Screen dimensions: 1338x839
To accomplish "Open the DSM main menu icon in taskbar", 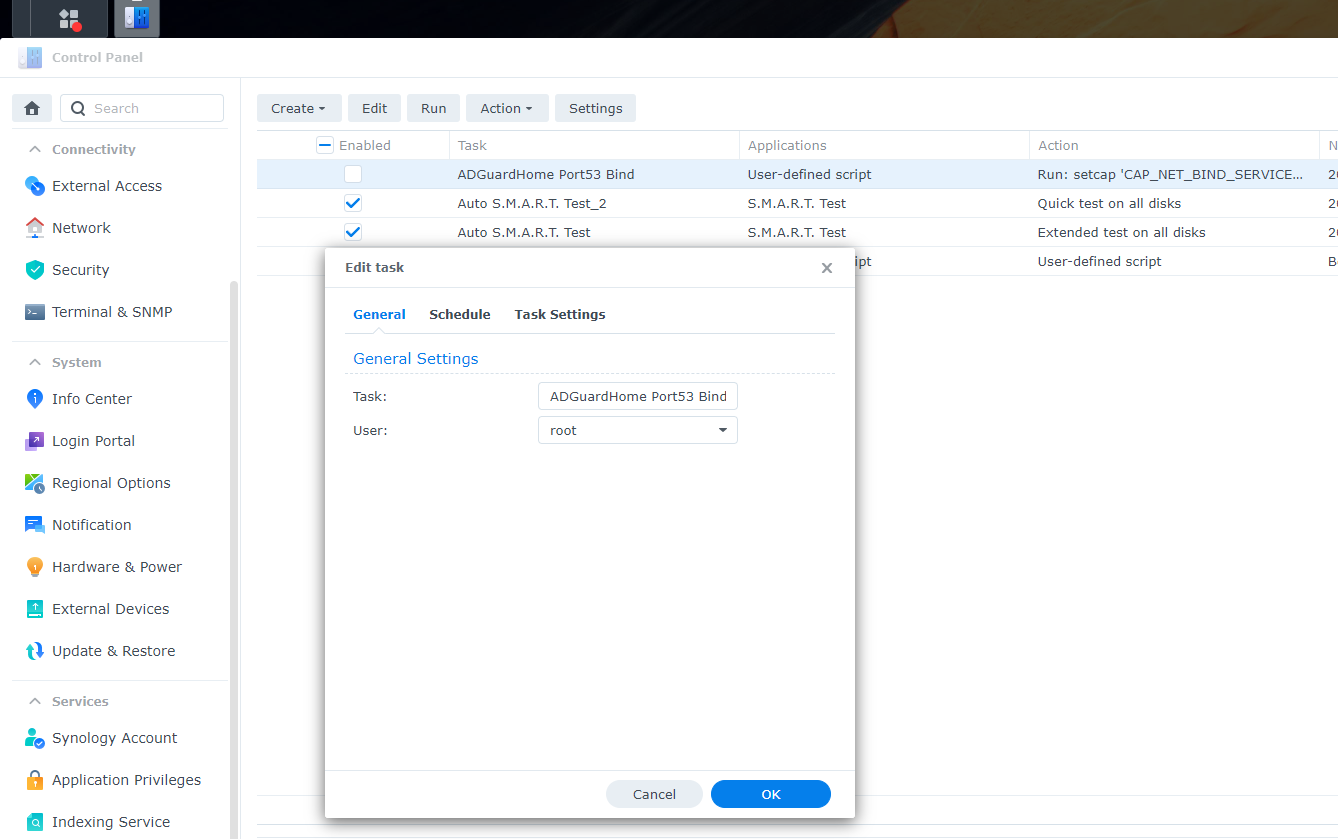I will tap(69, 18).
